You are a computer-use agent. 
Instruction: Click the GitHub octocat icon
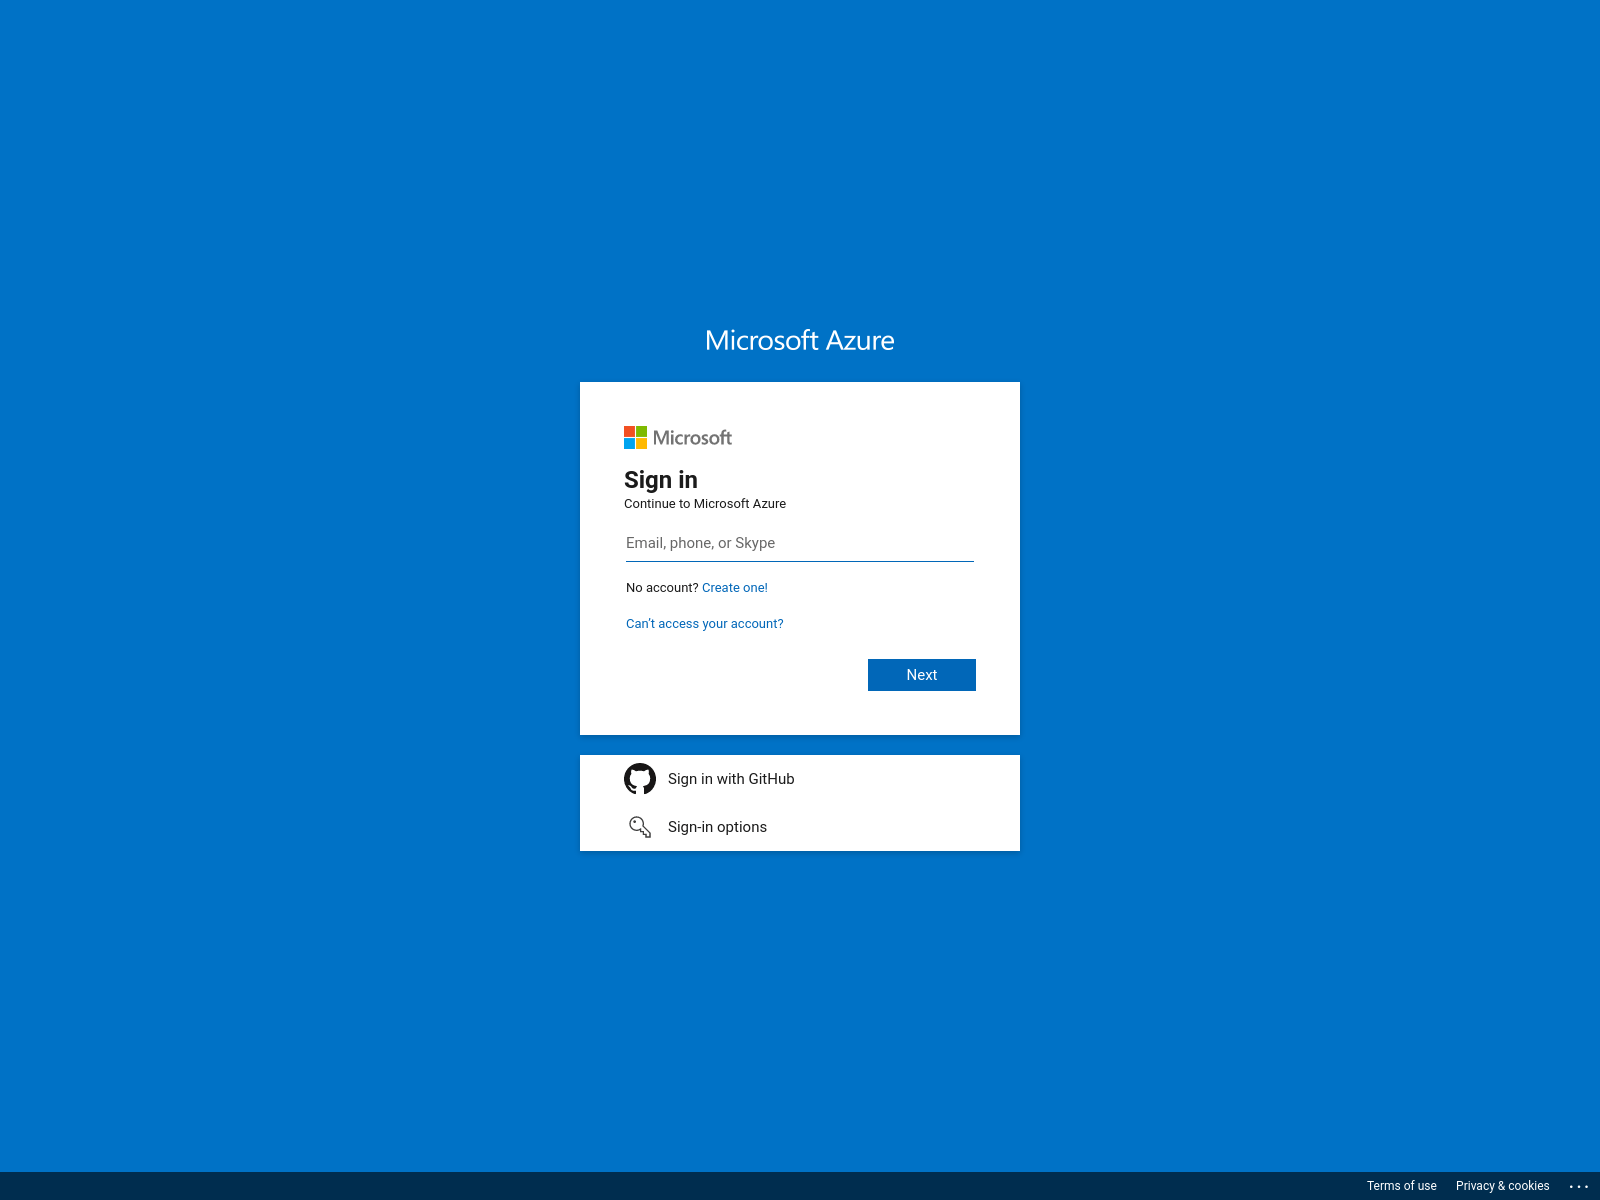pos(640,779)
